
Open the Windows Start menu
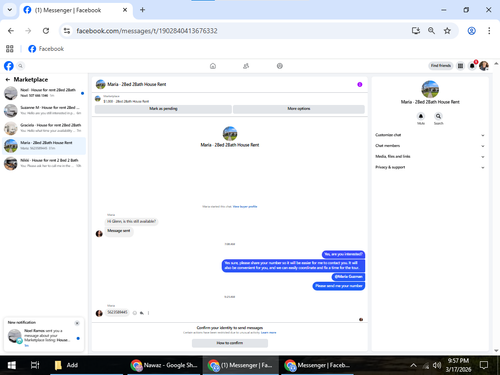(11, 365)
